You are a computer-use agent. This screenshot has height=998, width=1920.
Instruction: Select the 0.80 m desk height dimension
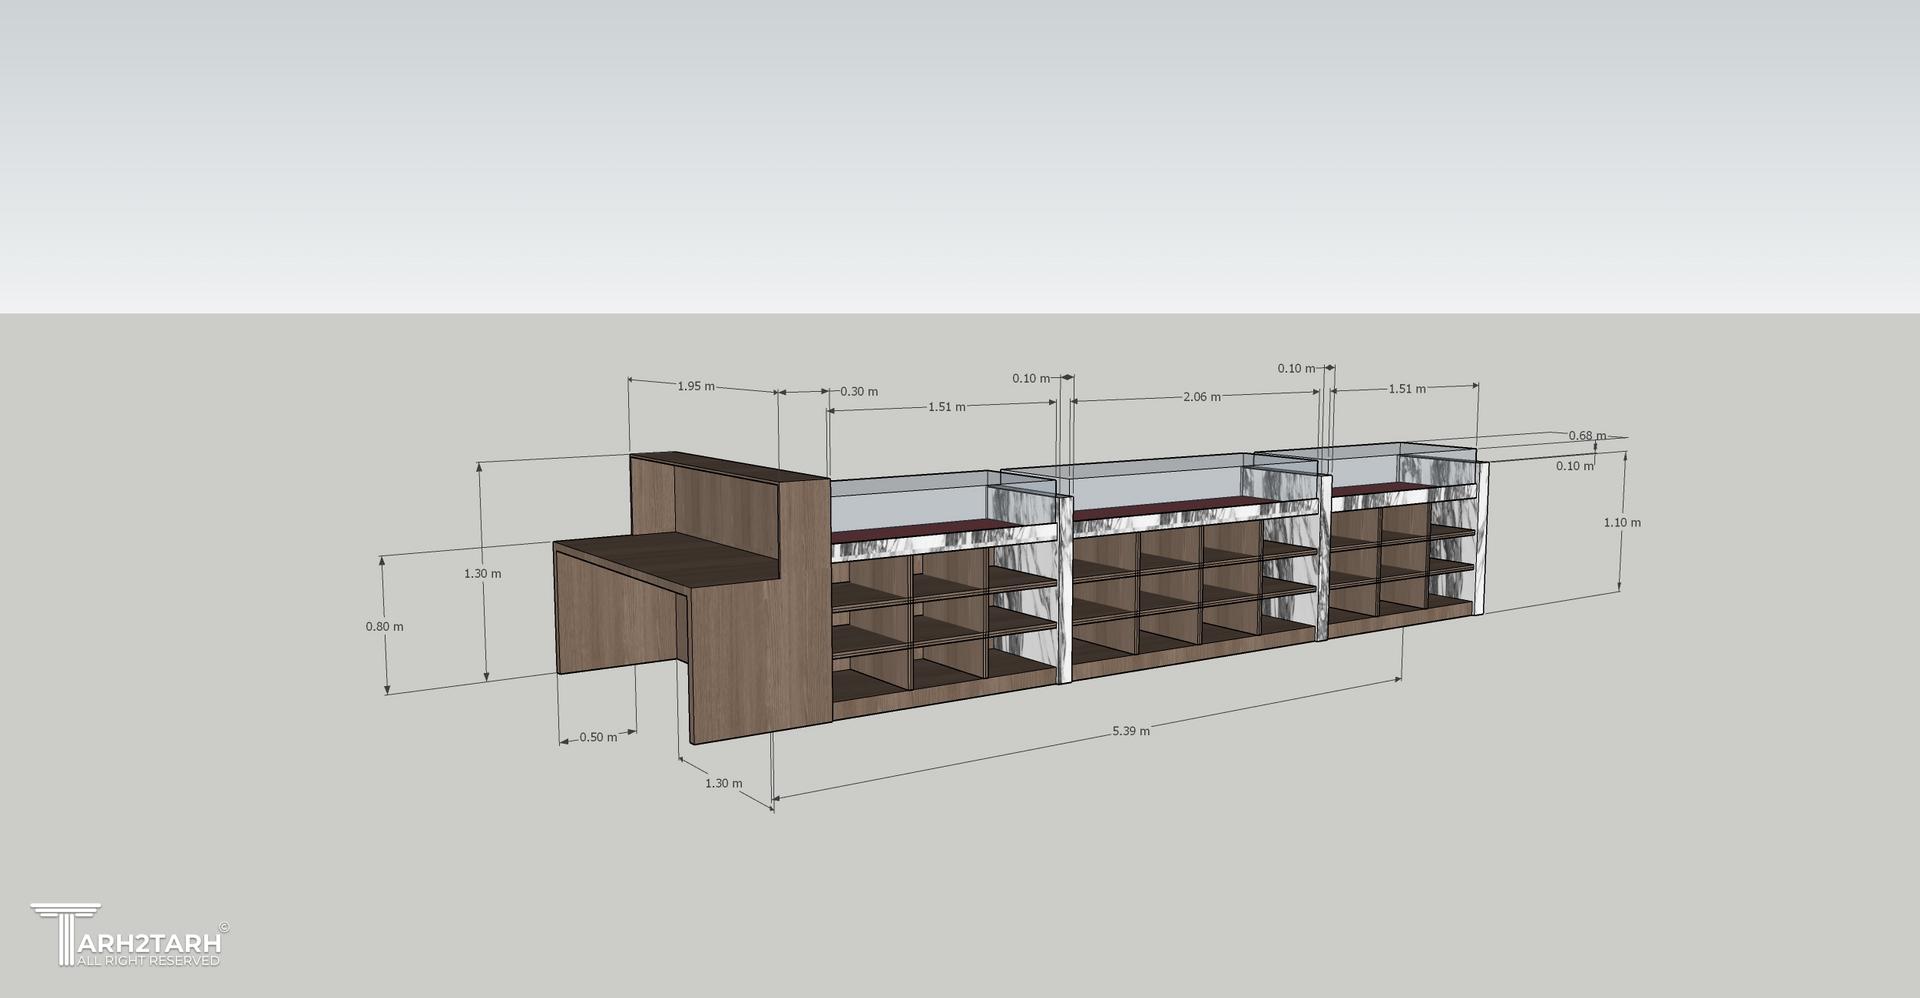point(384,627)
